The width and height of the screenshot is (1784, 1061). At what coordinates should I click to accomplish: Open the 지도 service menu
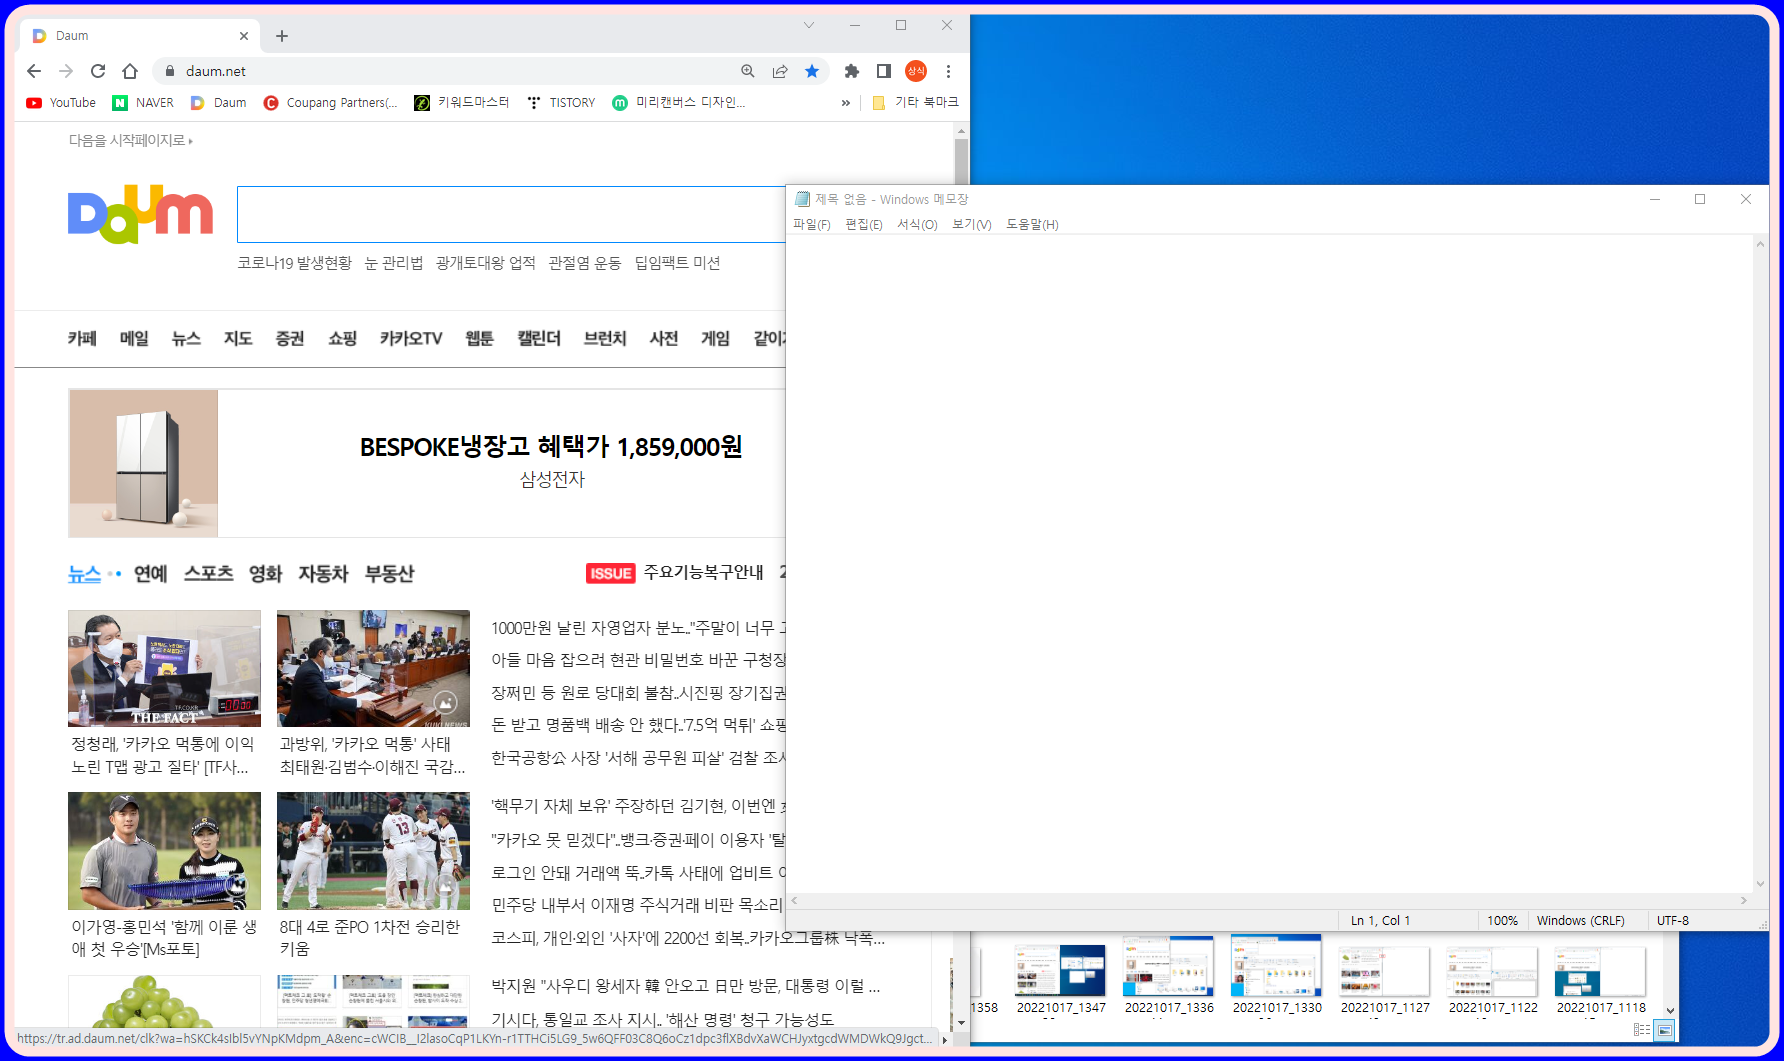238,339
